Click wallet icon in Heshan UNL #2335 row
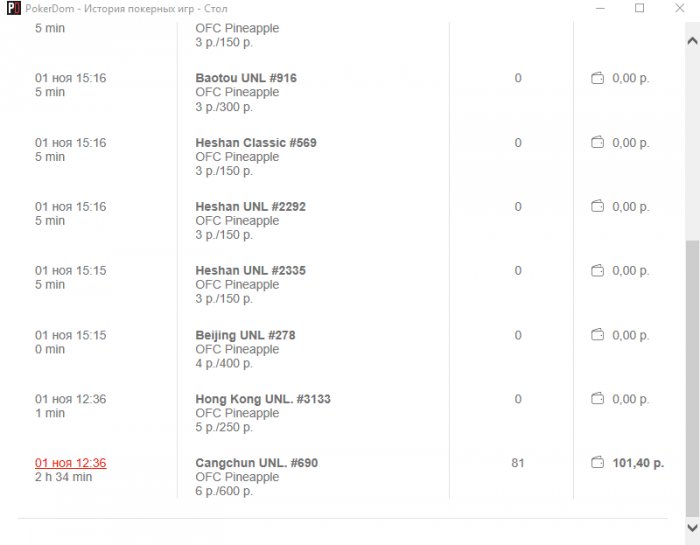 (x=598, y=271)
